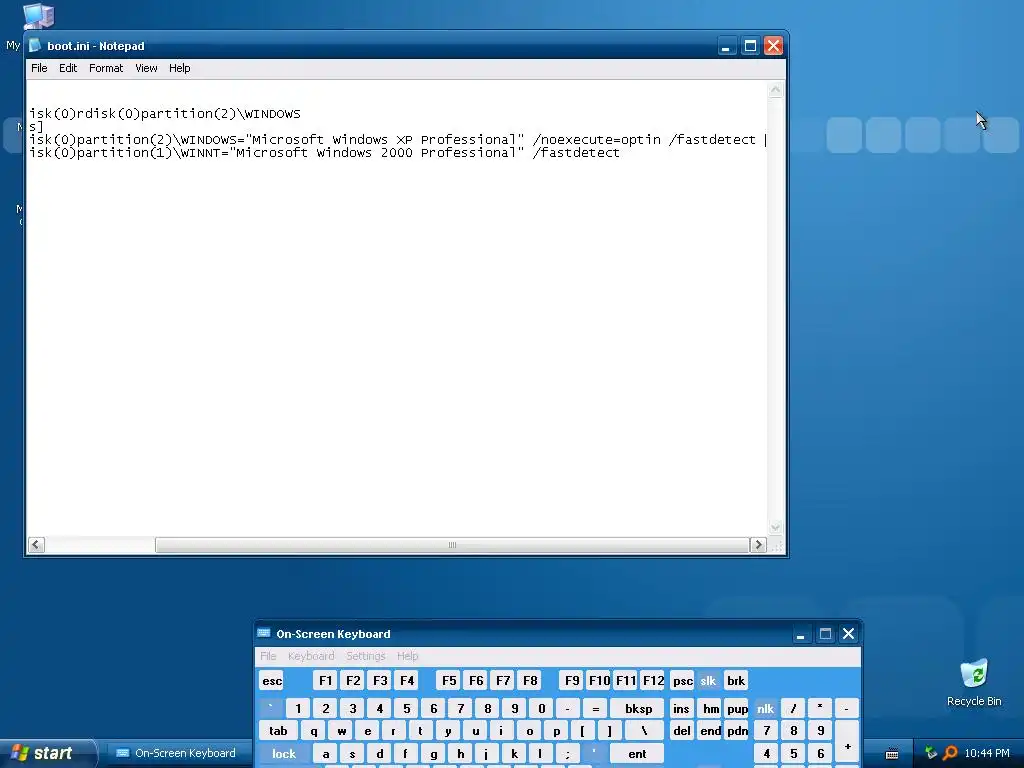Click the F12 key on On-Screen Keyboard
The height and width of the screenshot is (768, 1024).
point(653,680)
